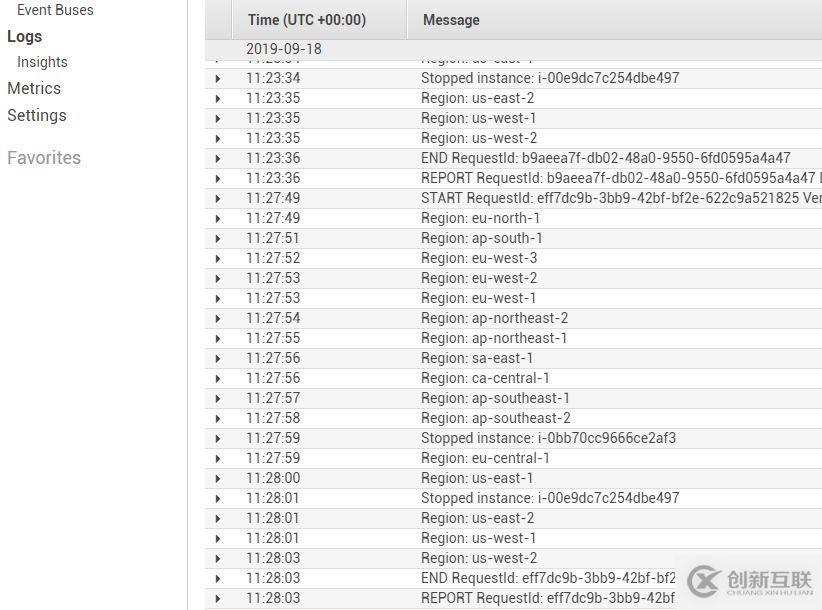Expand the Region: sa-east-1 log row
This screenshot has height=610, width=822.
pyautogui.click(x=218, y=358)
